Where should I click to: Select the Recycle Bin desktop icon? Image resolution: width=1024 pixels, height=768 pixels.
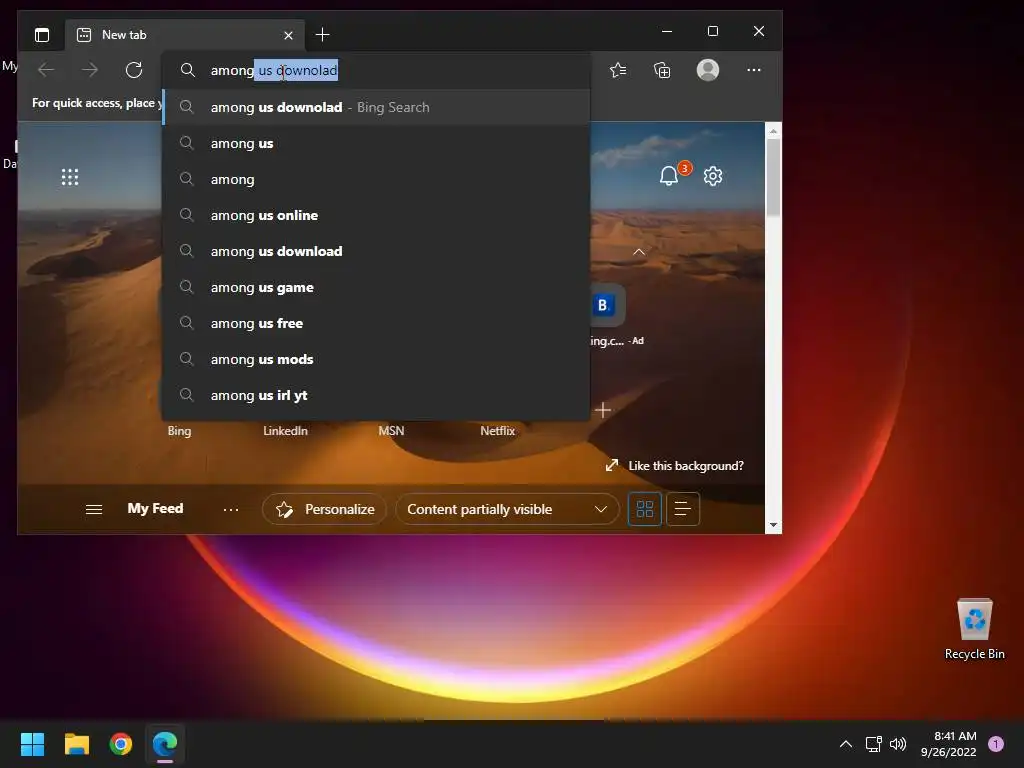[x=974, y=630]
